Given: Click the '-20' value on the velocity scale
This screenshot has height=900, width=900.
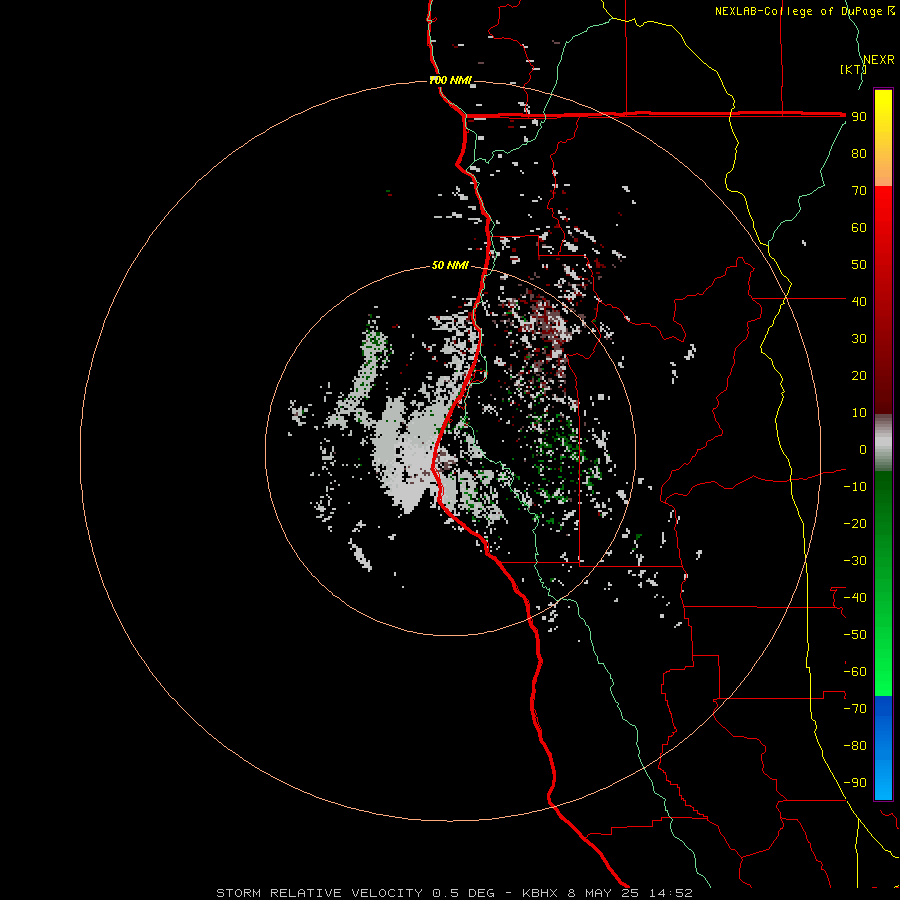Looking at the screenshot, I should point(855,524).
